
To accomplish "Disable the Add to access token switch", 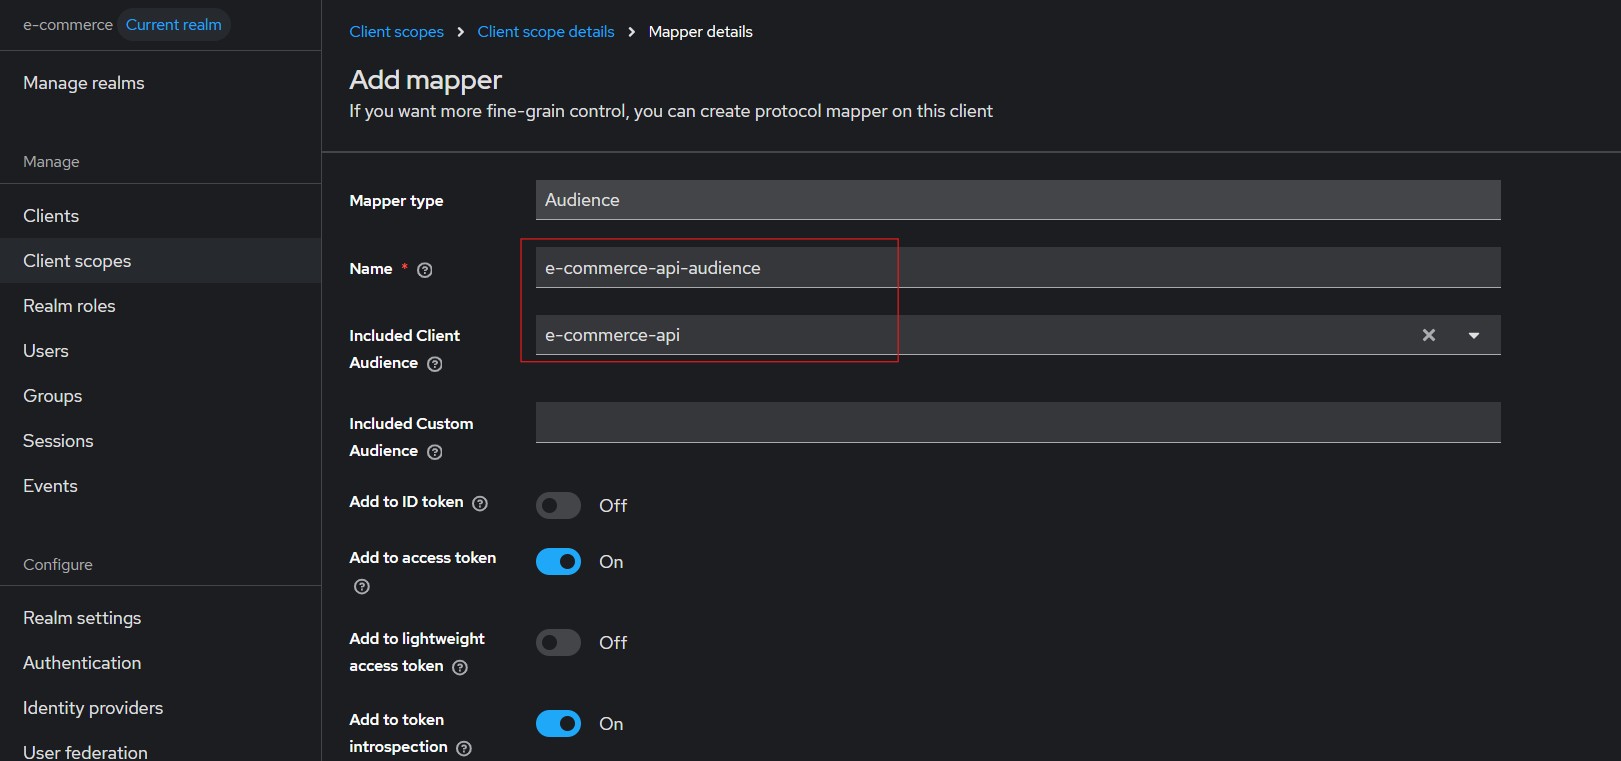I will tap(558, 562).
